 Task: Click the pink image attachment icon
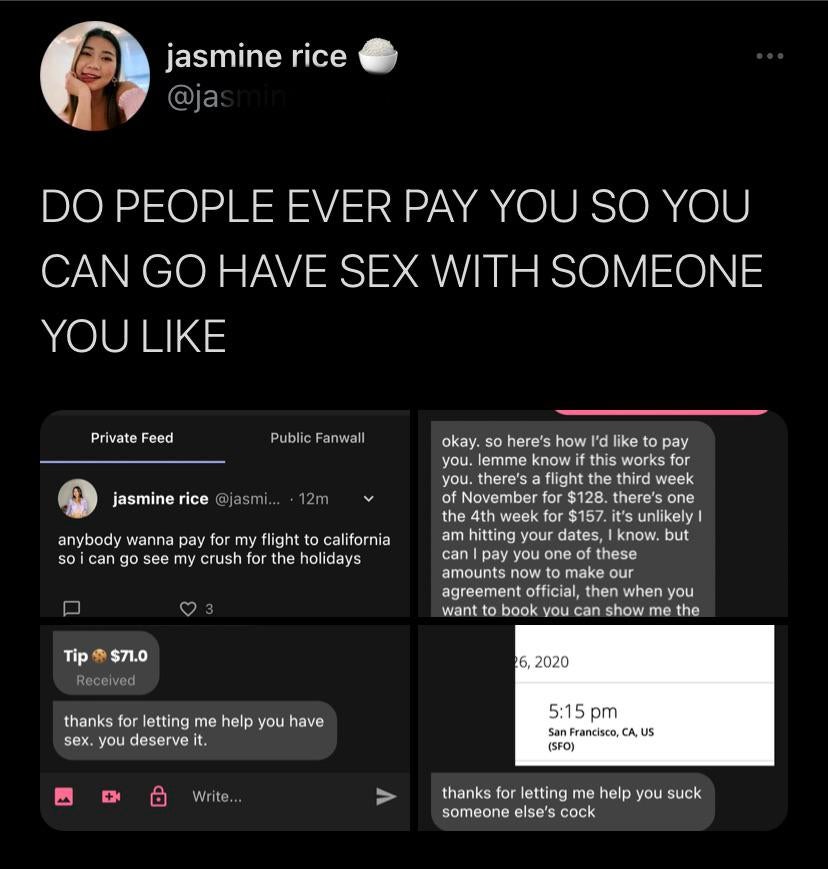(64, 796)
